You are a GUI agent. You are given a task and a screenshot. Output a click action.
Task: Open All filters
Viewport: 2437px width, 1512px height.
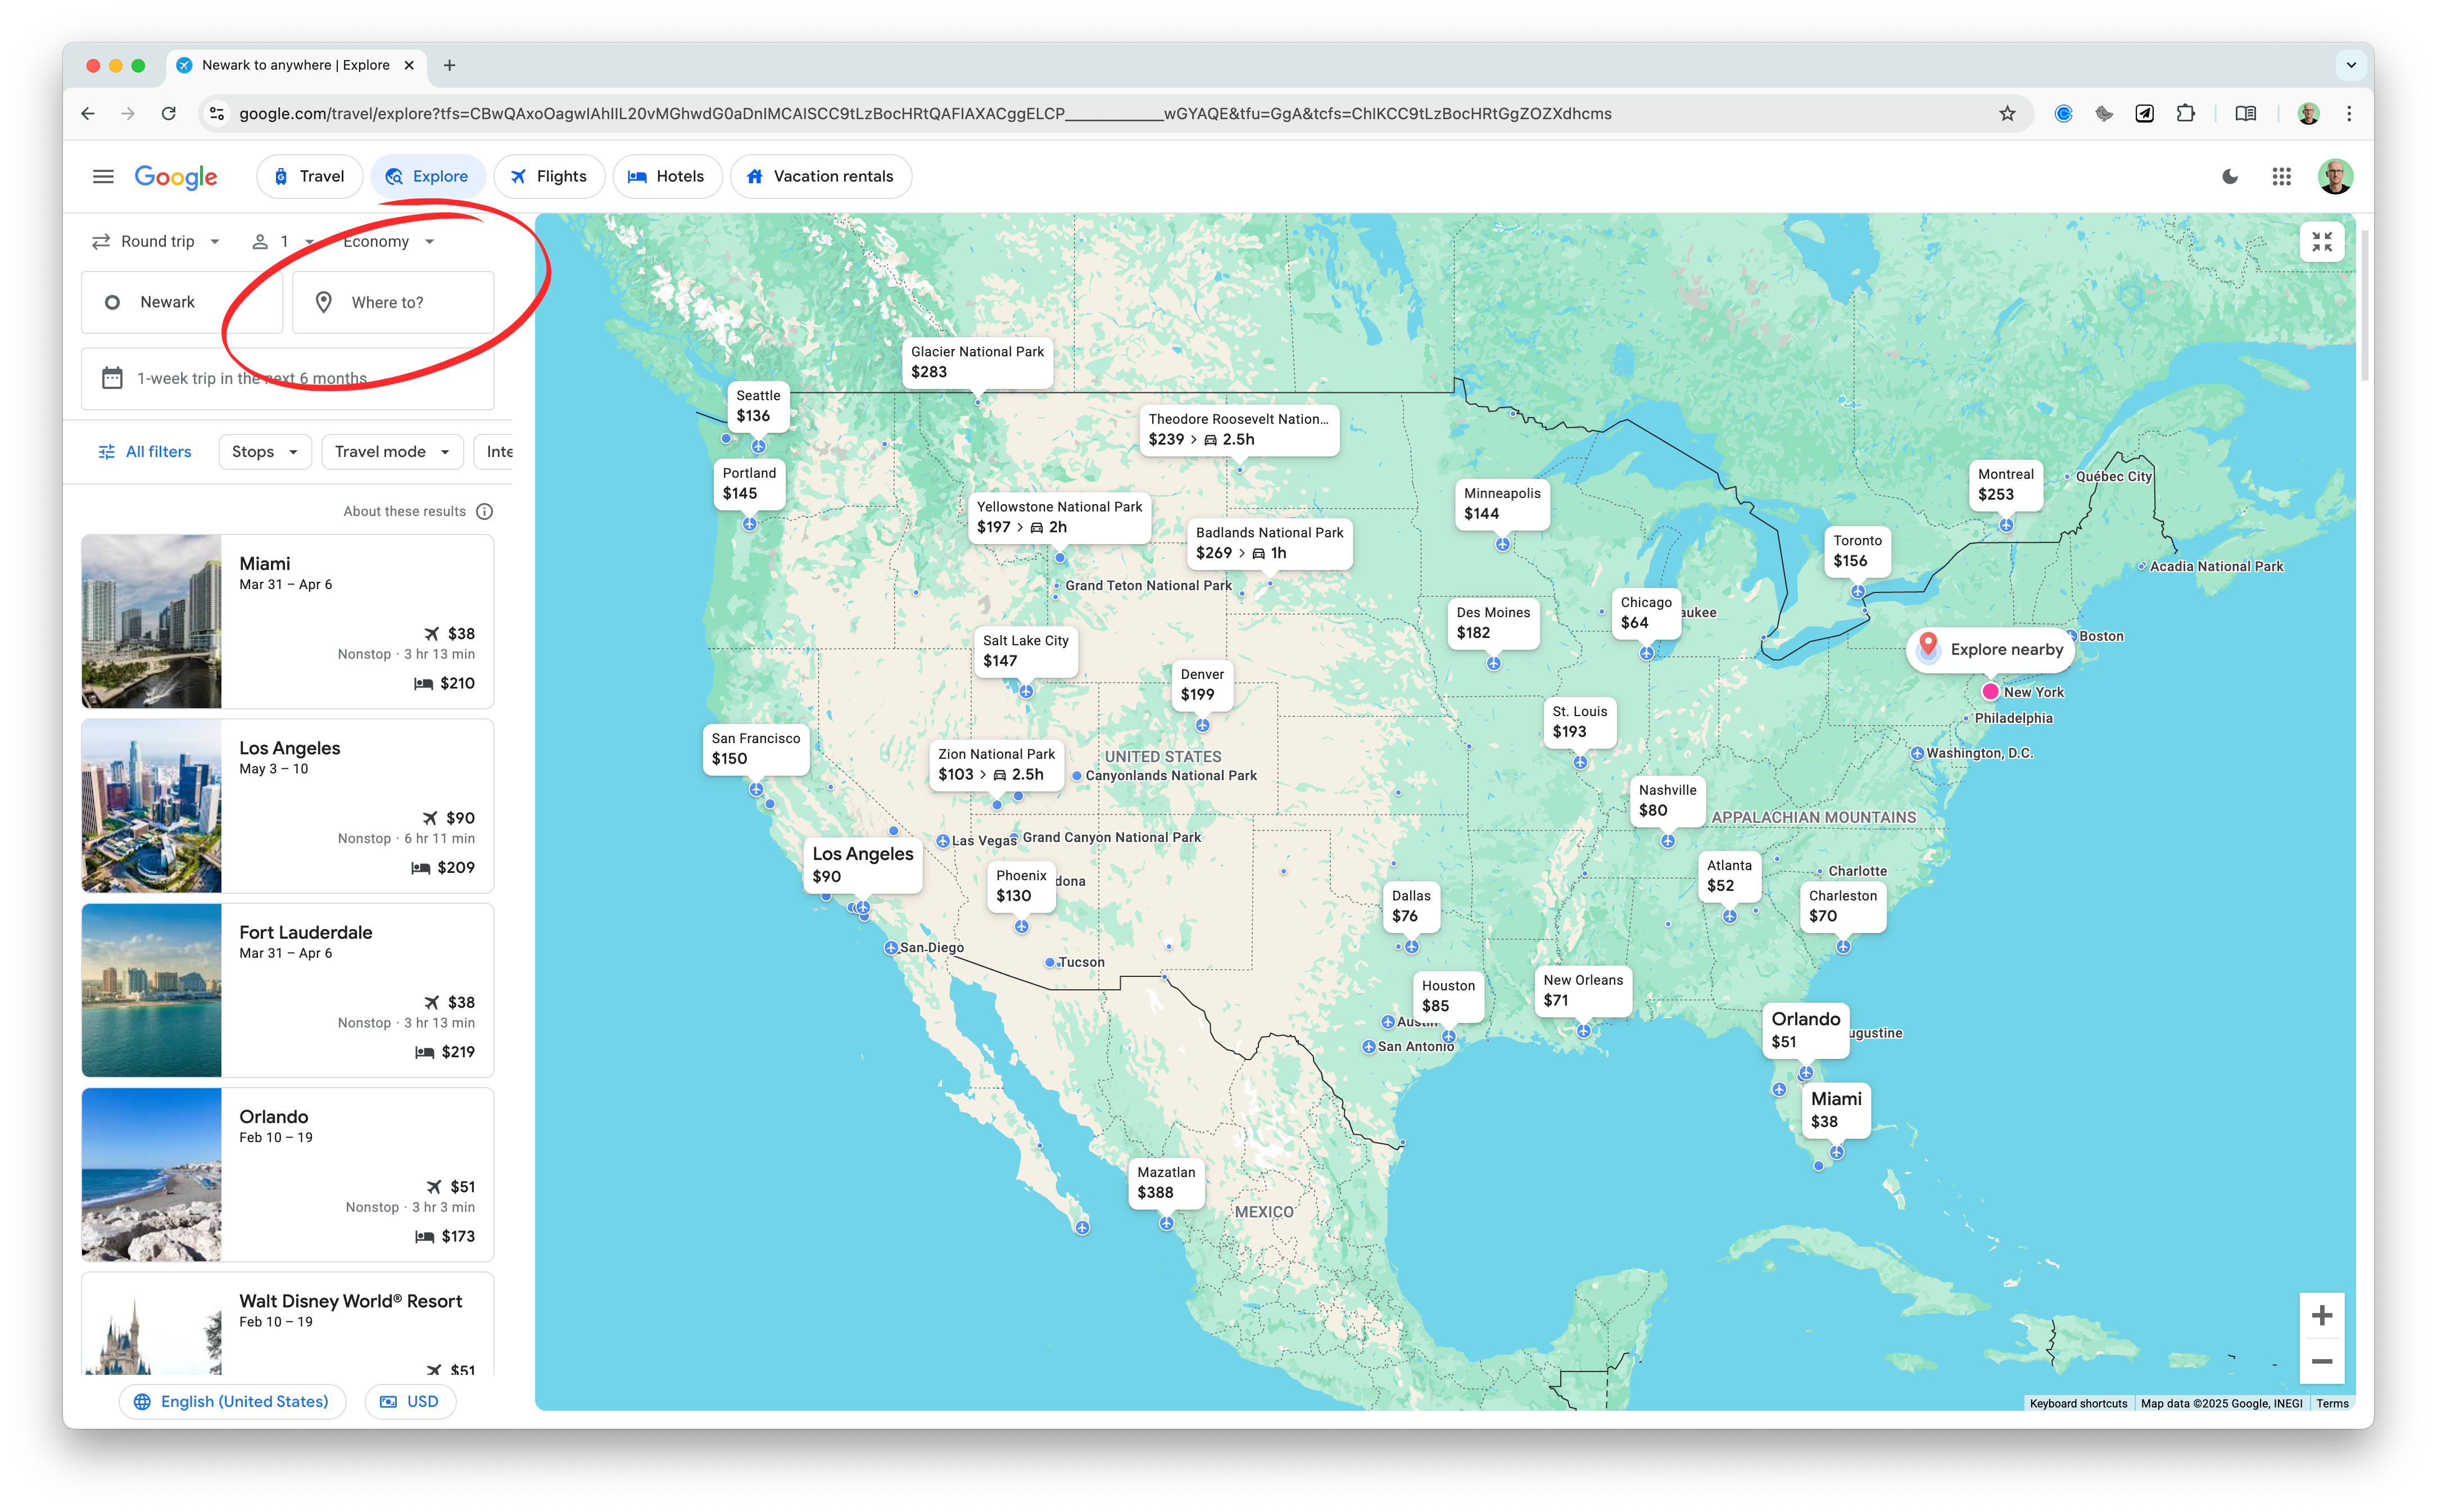(x=145, y=452)
